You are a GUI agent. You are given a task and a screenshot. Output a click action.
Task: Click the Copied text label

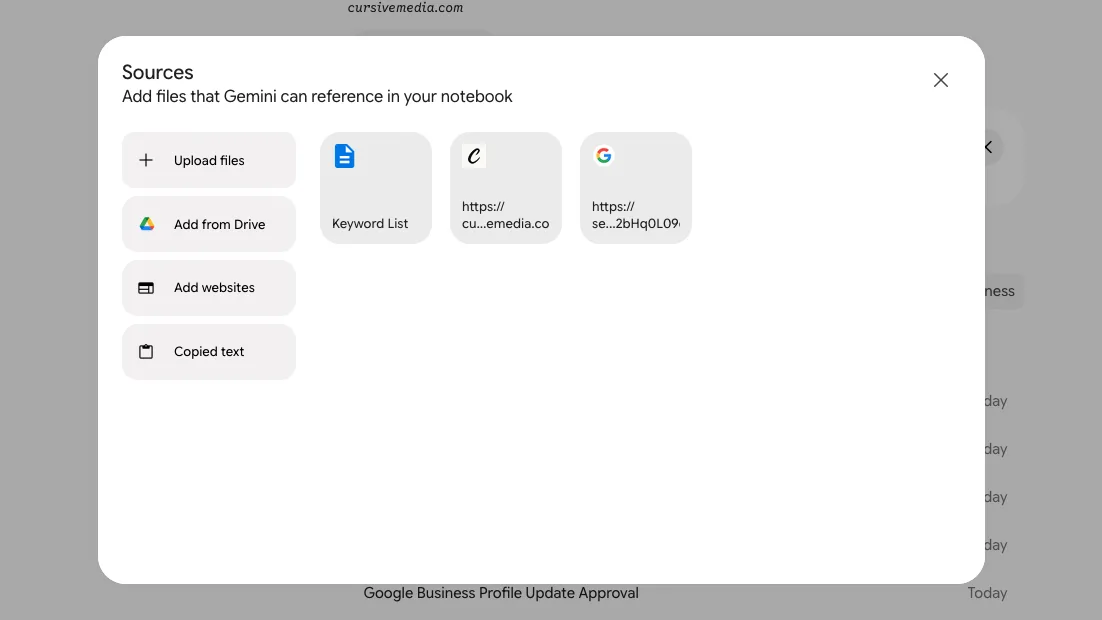[x=209, y=351]
